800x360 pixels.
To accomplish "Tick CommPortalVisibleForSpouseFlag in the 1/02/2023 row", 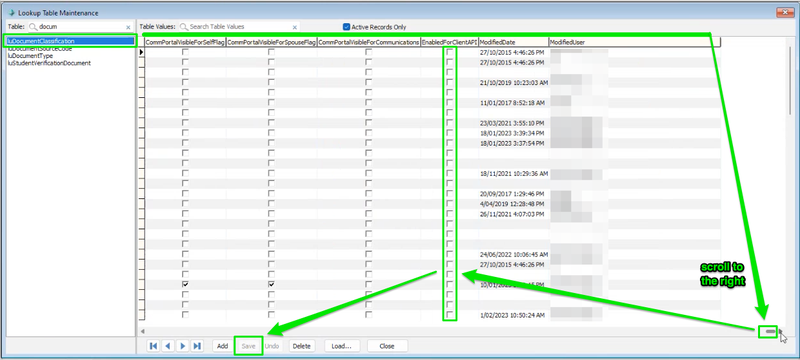I will click(271, 315).
